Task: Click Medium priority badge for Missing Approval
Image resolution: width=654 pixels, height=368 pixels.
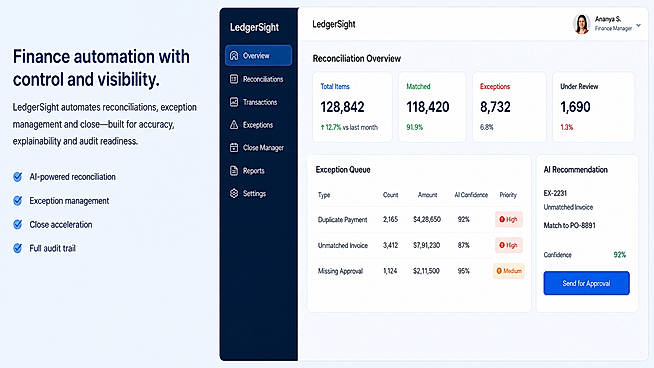Action: [509, 271]
